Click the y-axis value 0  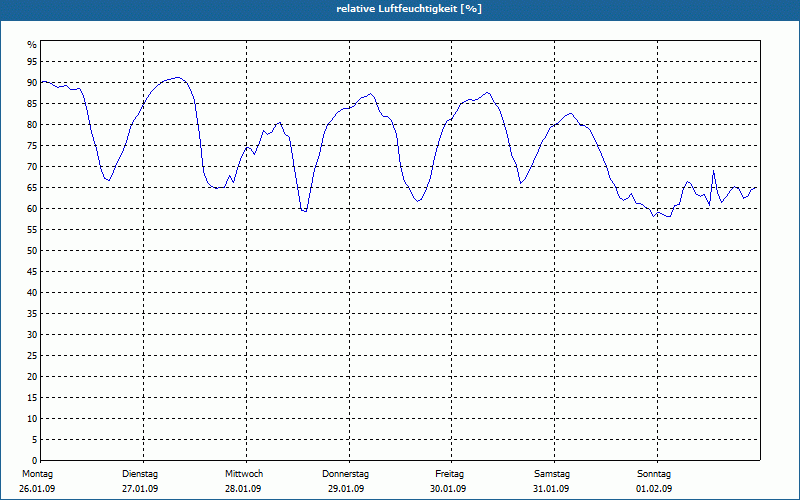tap(35, 460)
